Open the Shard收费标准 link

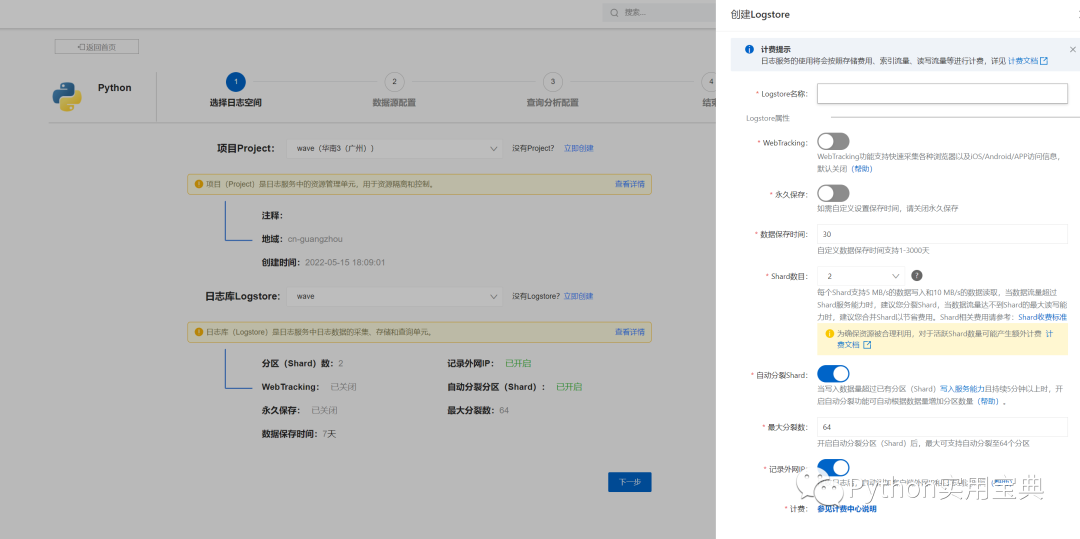(x=1043, y=317)
